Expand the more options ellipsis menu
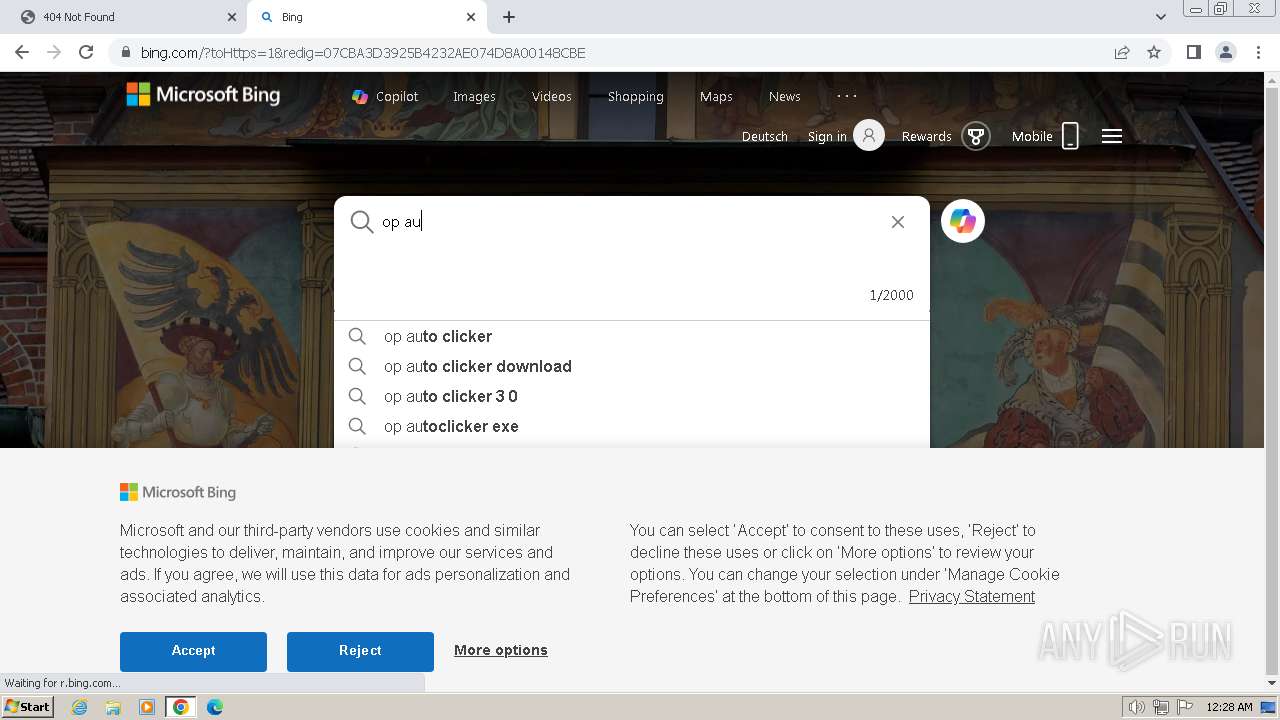The width and height of the screenshot is (1280, 720). click(x=847, y=96)
